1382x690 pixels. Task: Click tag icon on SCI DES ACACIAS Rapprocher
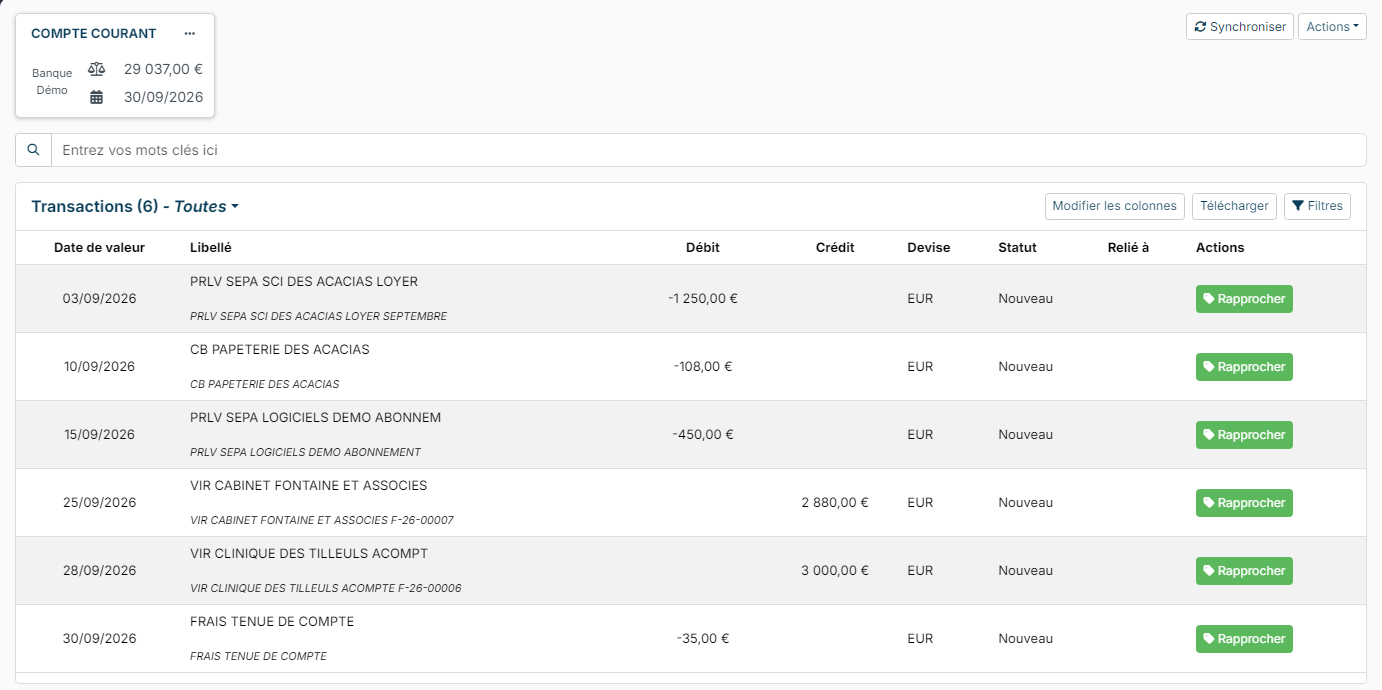pos(1209,299)
